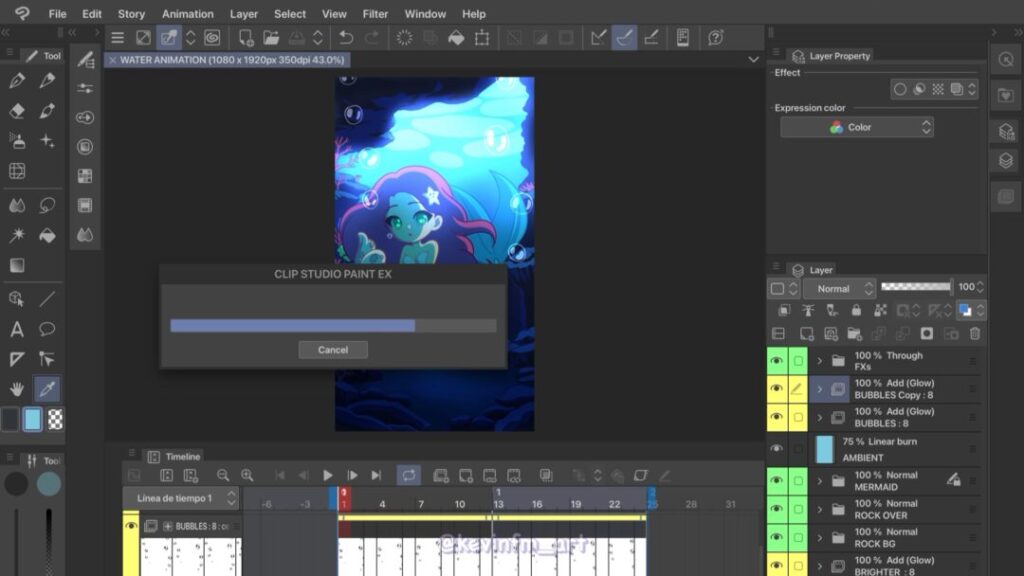Play the animation in timeline

point(328,475)
